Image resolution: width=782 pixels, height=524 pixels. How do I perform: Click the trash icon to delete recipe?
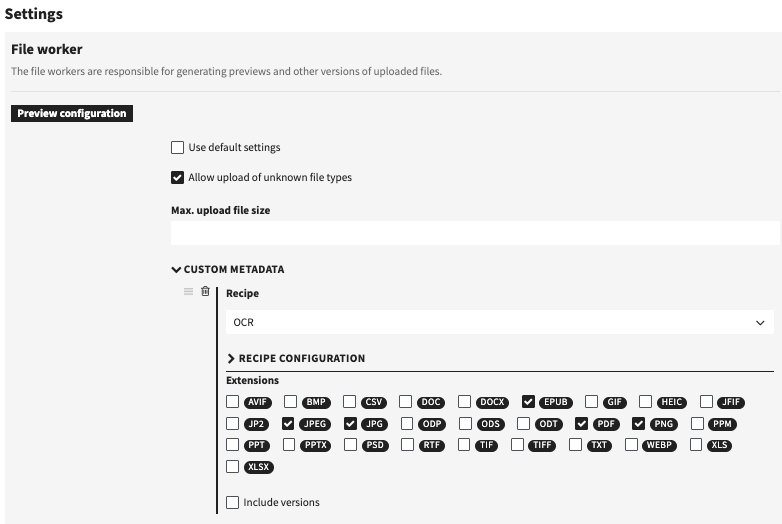coord(205,292)
